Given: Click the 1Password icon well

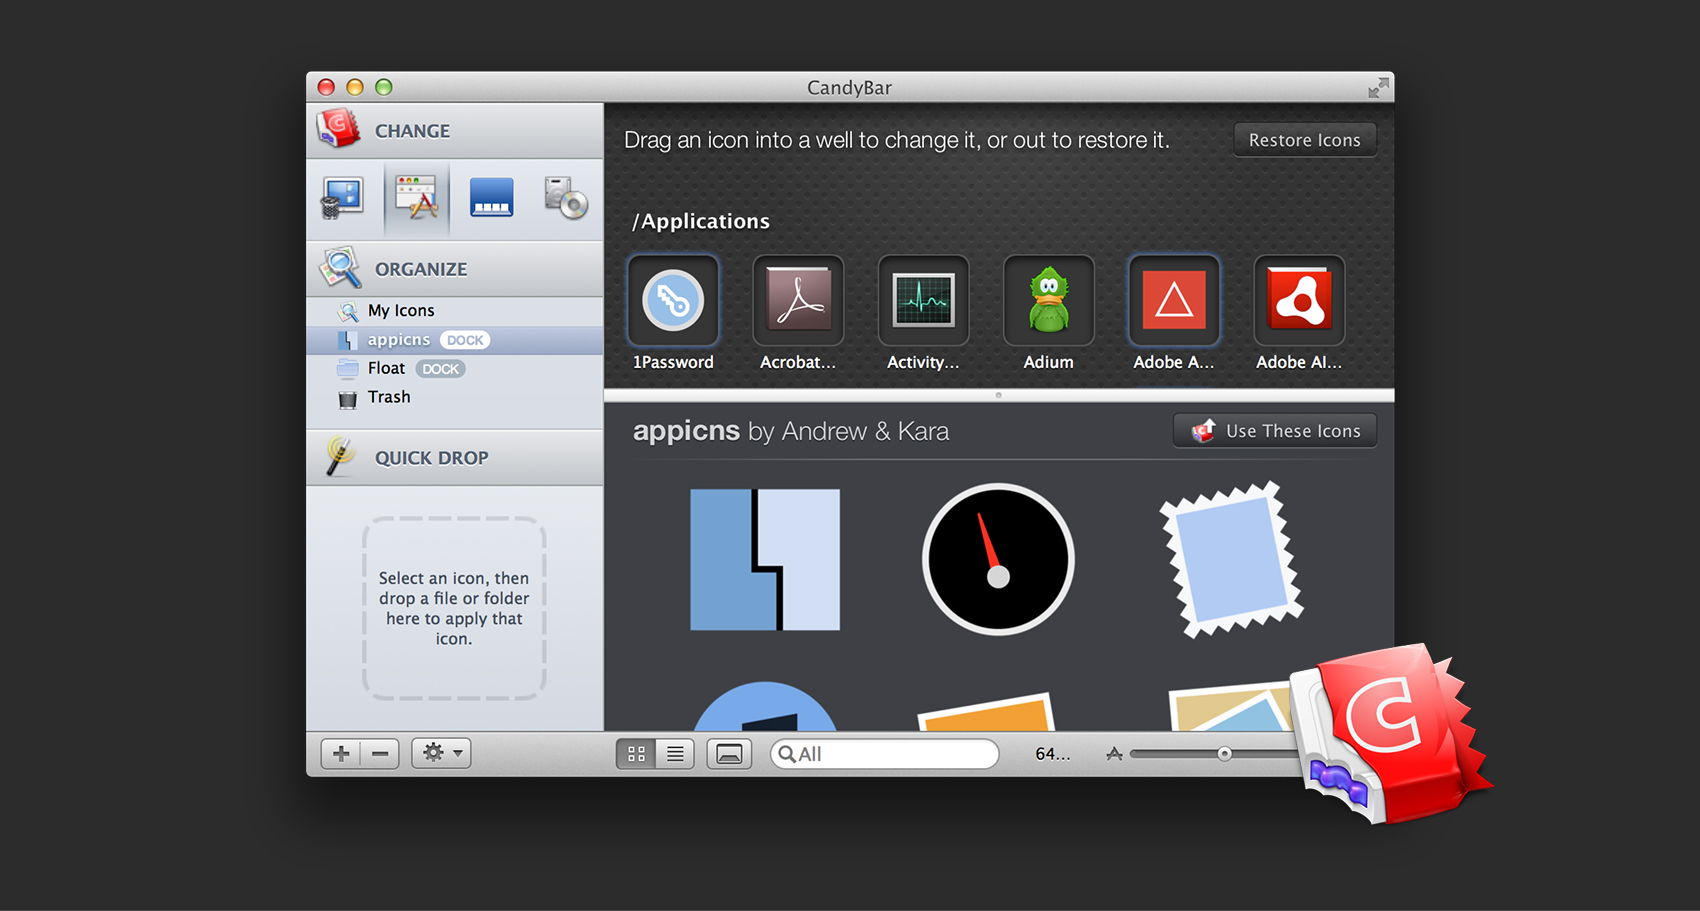Looking at the screenshot, I should click(673, 300).
